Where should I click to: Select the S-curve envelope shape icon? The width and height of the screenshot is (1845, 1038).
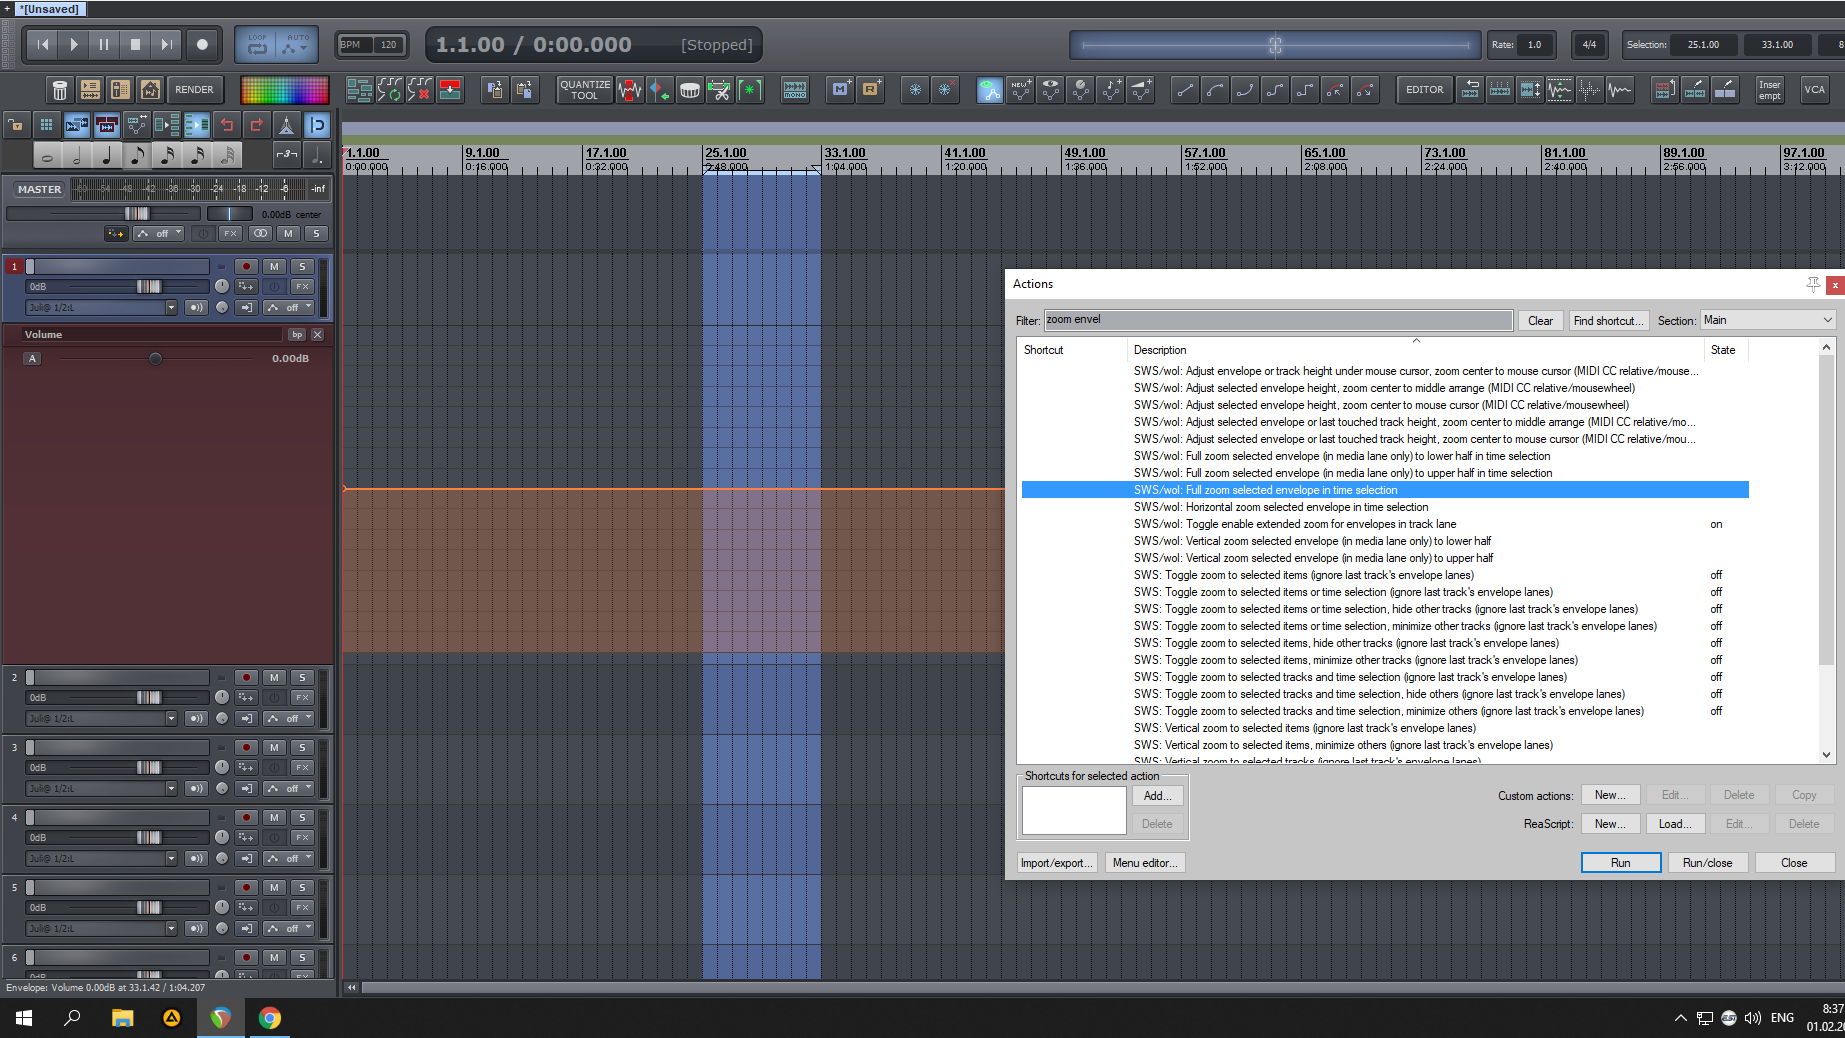click(x=1275, y=90)
